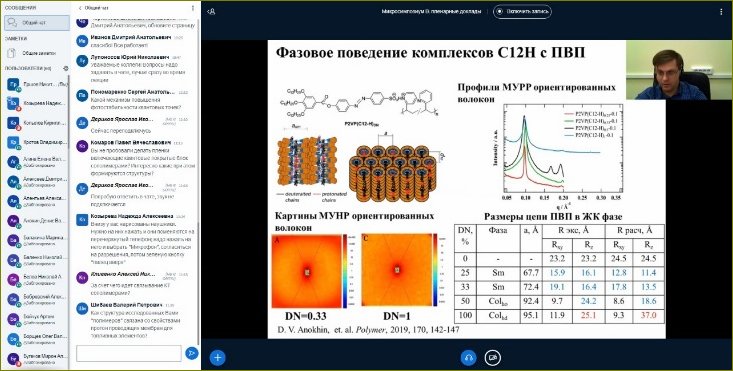Open the chat panel three-dot menu
This screenshot has height=371, width=733.
[193, 8]
